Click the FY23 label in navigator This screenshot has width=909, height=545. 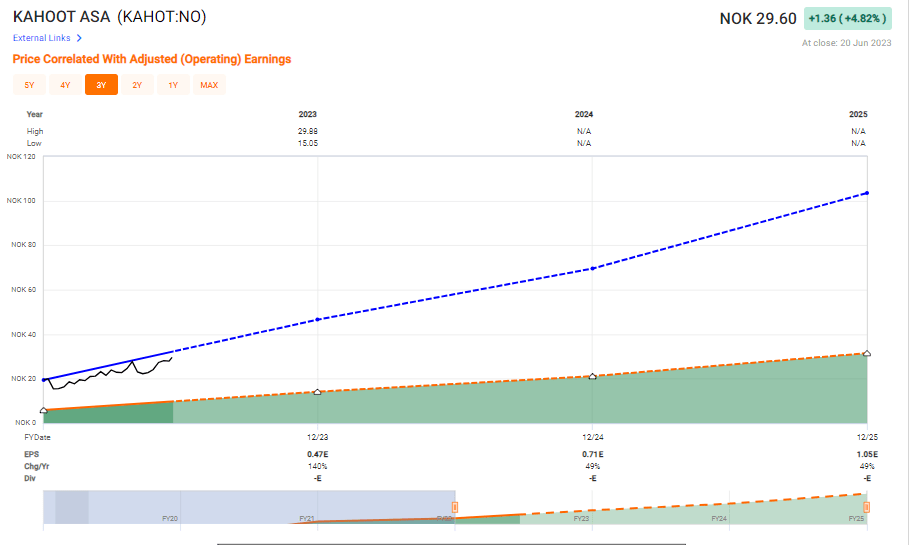click(581, 518)
